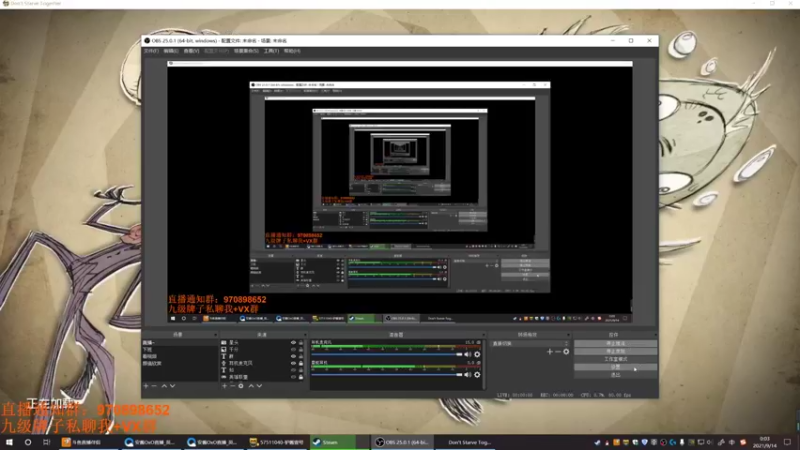Remove selected source with the minus icon
800x450 pixels.
[232, 386]
